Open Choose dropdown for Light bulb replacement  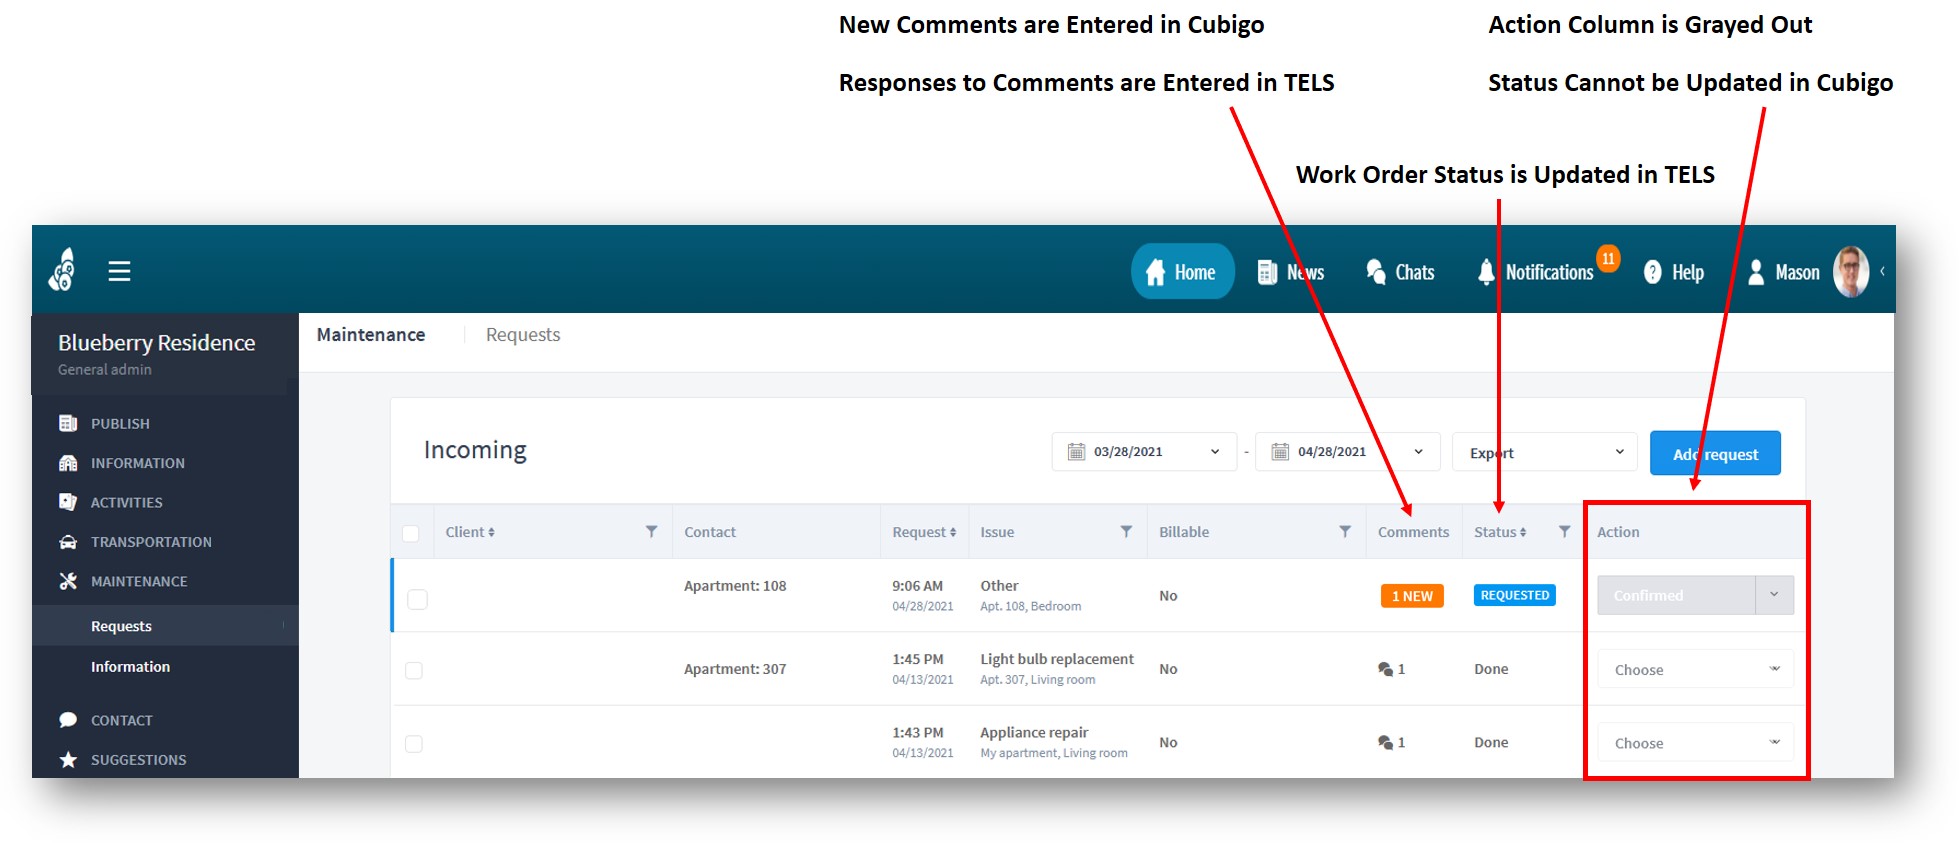pyautogui.click(x=1695, y=670)
